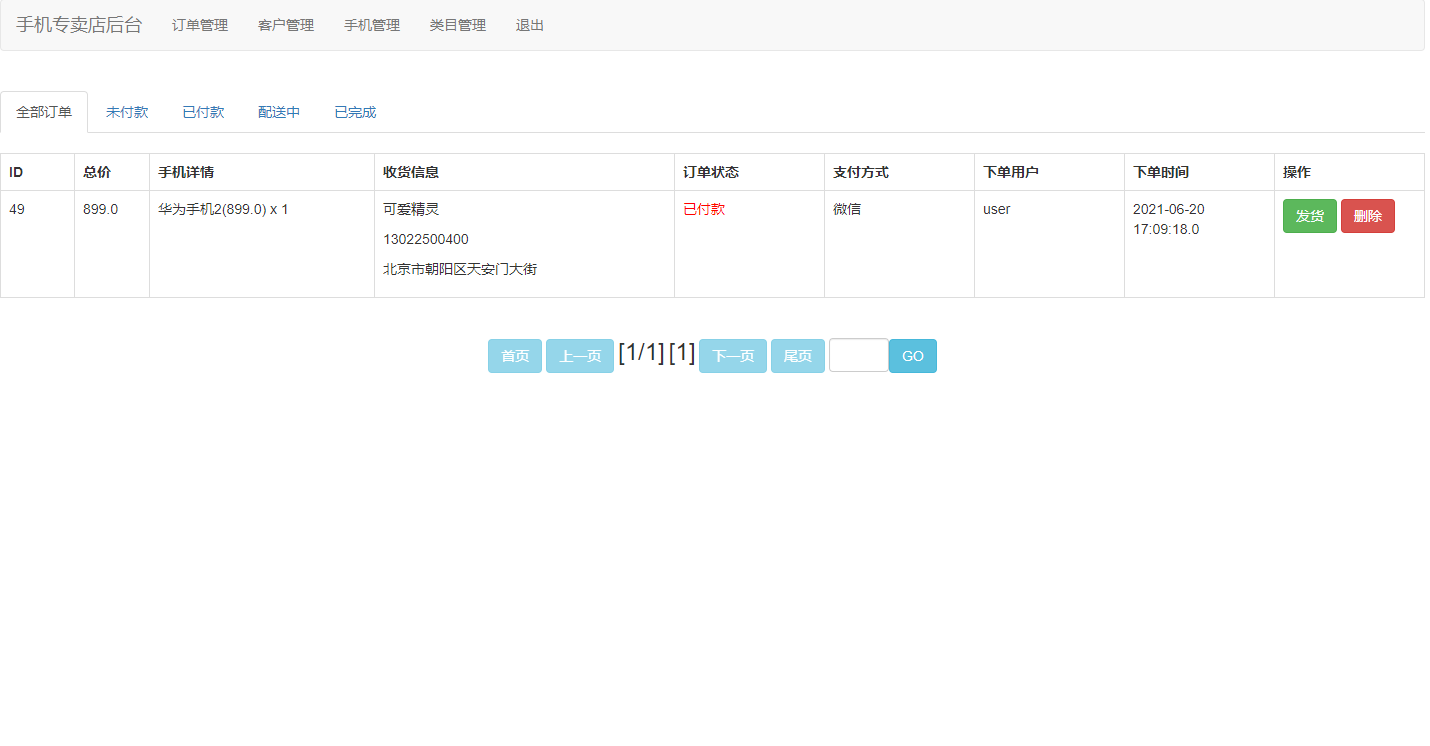Click the GO button to jump pages

click(x=912, y=355)
